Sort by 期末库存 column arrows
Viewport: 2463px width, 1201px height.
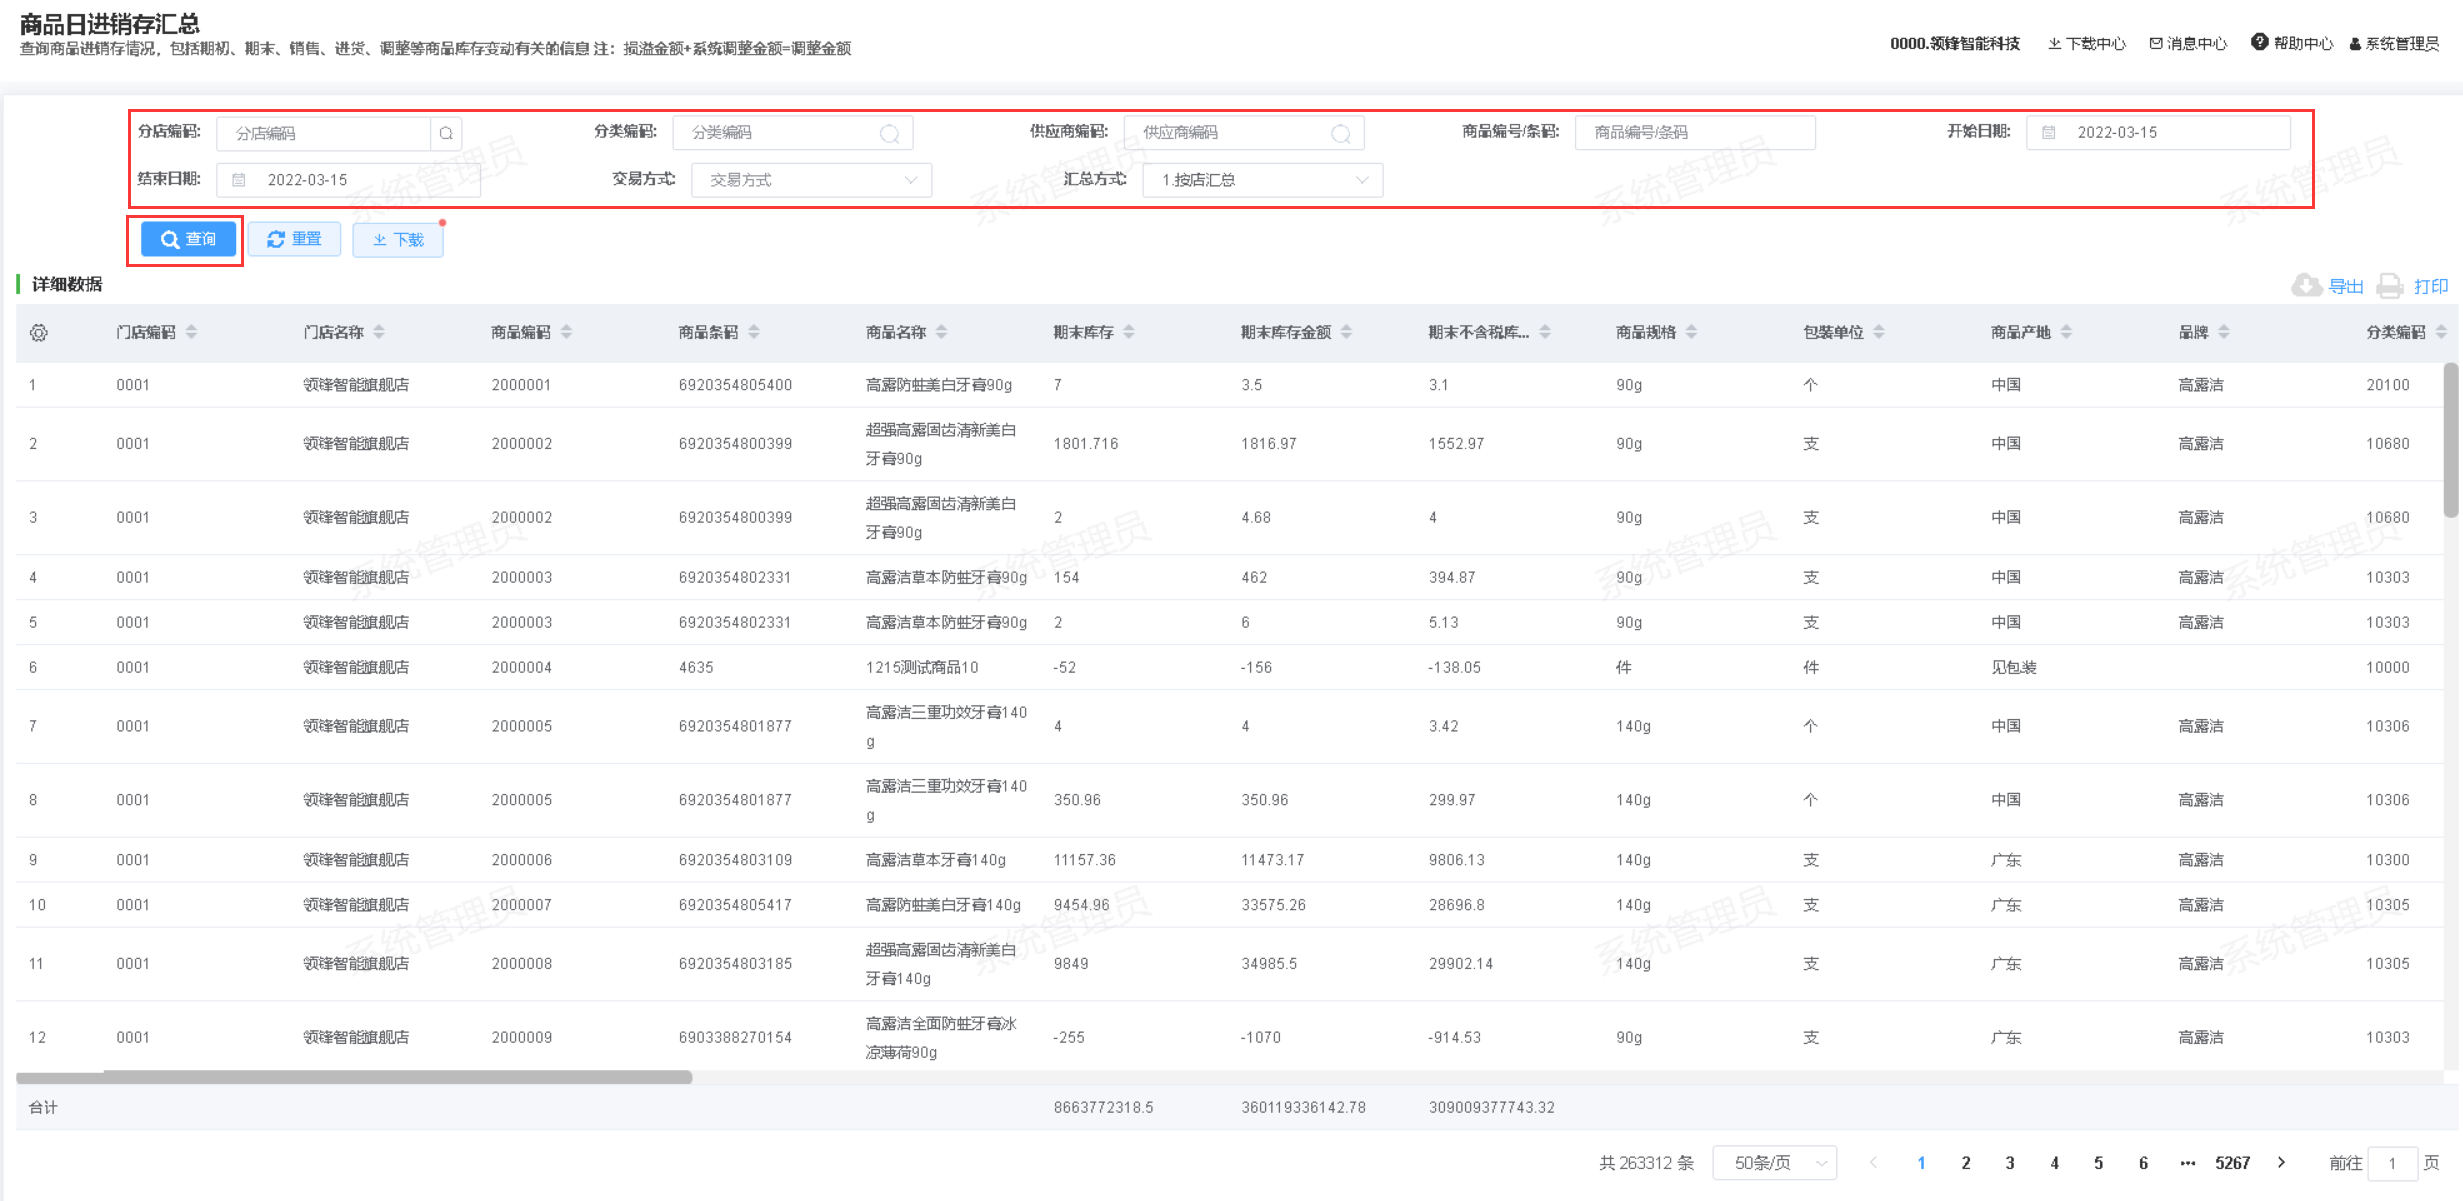pos(1129,332)
